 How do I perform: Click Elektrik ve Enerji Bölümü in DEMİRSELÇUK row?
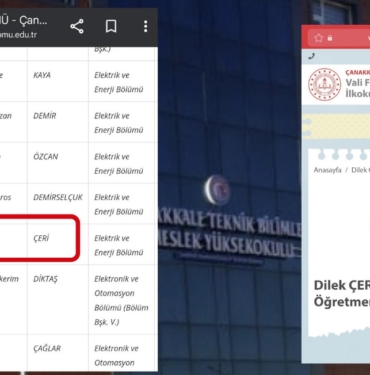(x=119, y=204)
